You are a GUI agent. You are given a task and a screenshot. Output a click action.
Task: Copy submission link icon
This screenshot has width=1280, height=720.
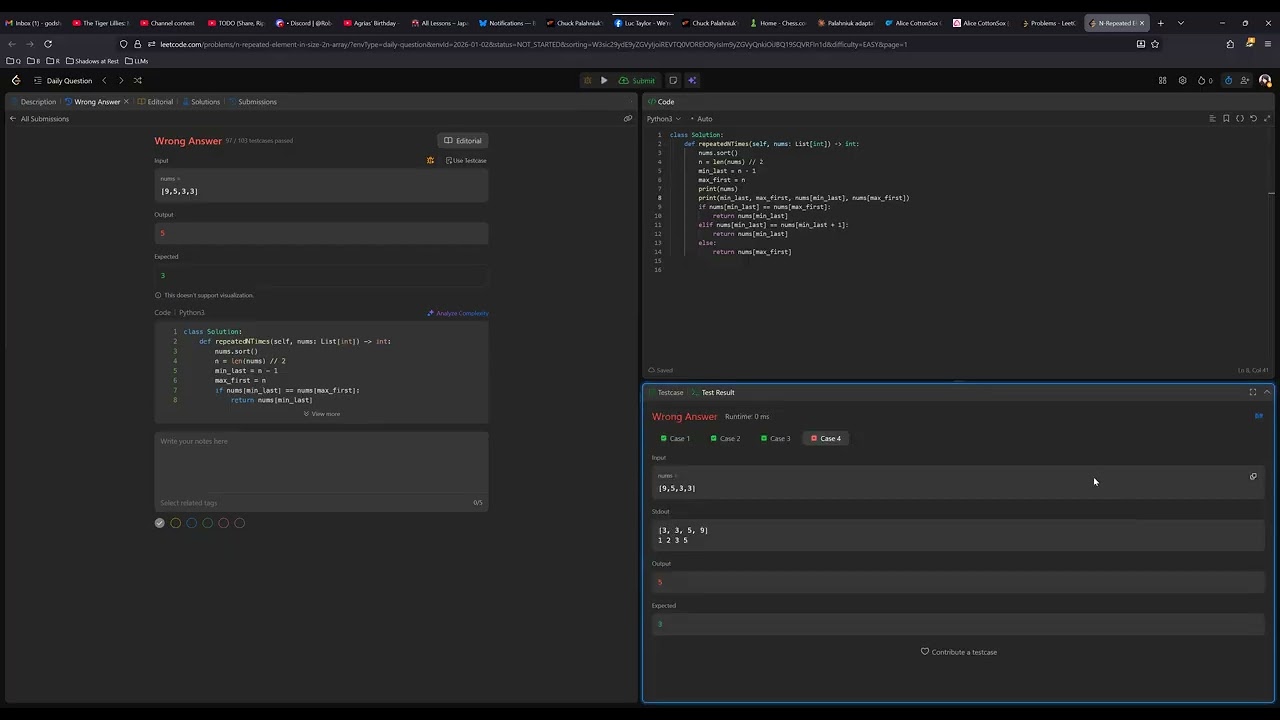pyautogui.click(x=628, y=119)
